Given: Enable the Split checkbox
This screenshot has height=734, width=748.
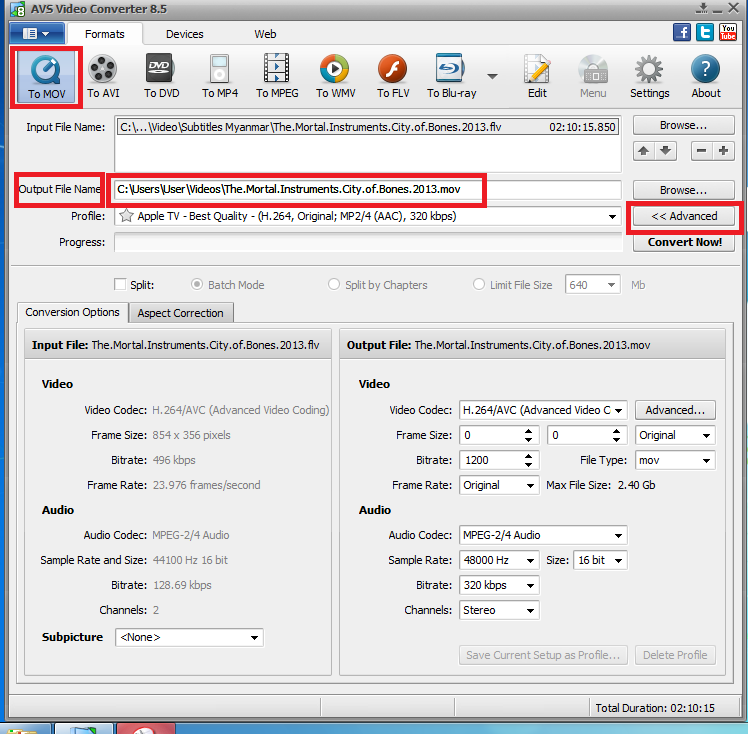Looking at the screenshot, I should pos(120,285).
